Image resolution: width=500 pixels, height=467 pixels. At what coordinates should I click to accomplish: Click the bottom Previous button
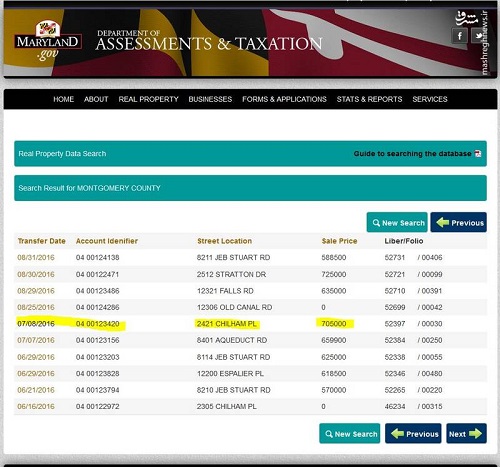point(413,434)
